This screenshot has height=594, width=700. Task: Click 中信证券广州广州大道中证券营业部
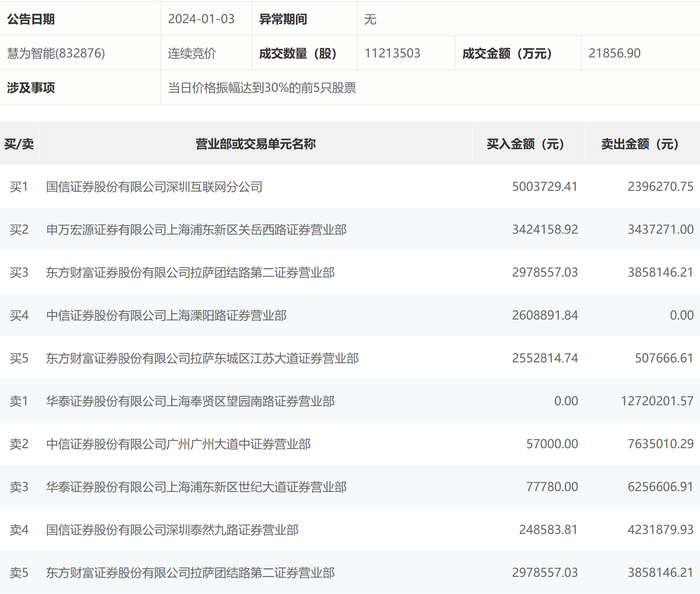click(x=178, y=444)
